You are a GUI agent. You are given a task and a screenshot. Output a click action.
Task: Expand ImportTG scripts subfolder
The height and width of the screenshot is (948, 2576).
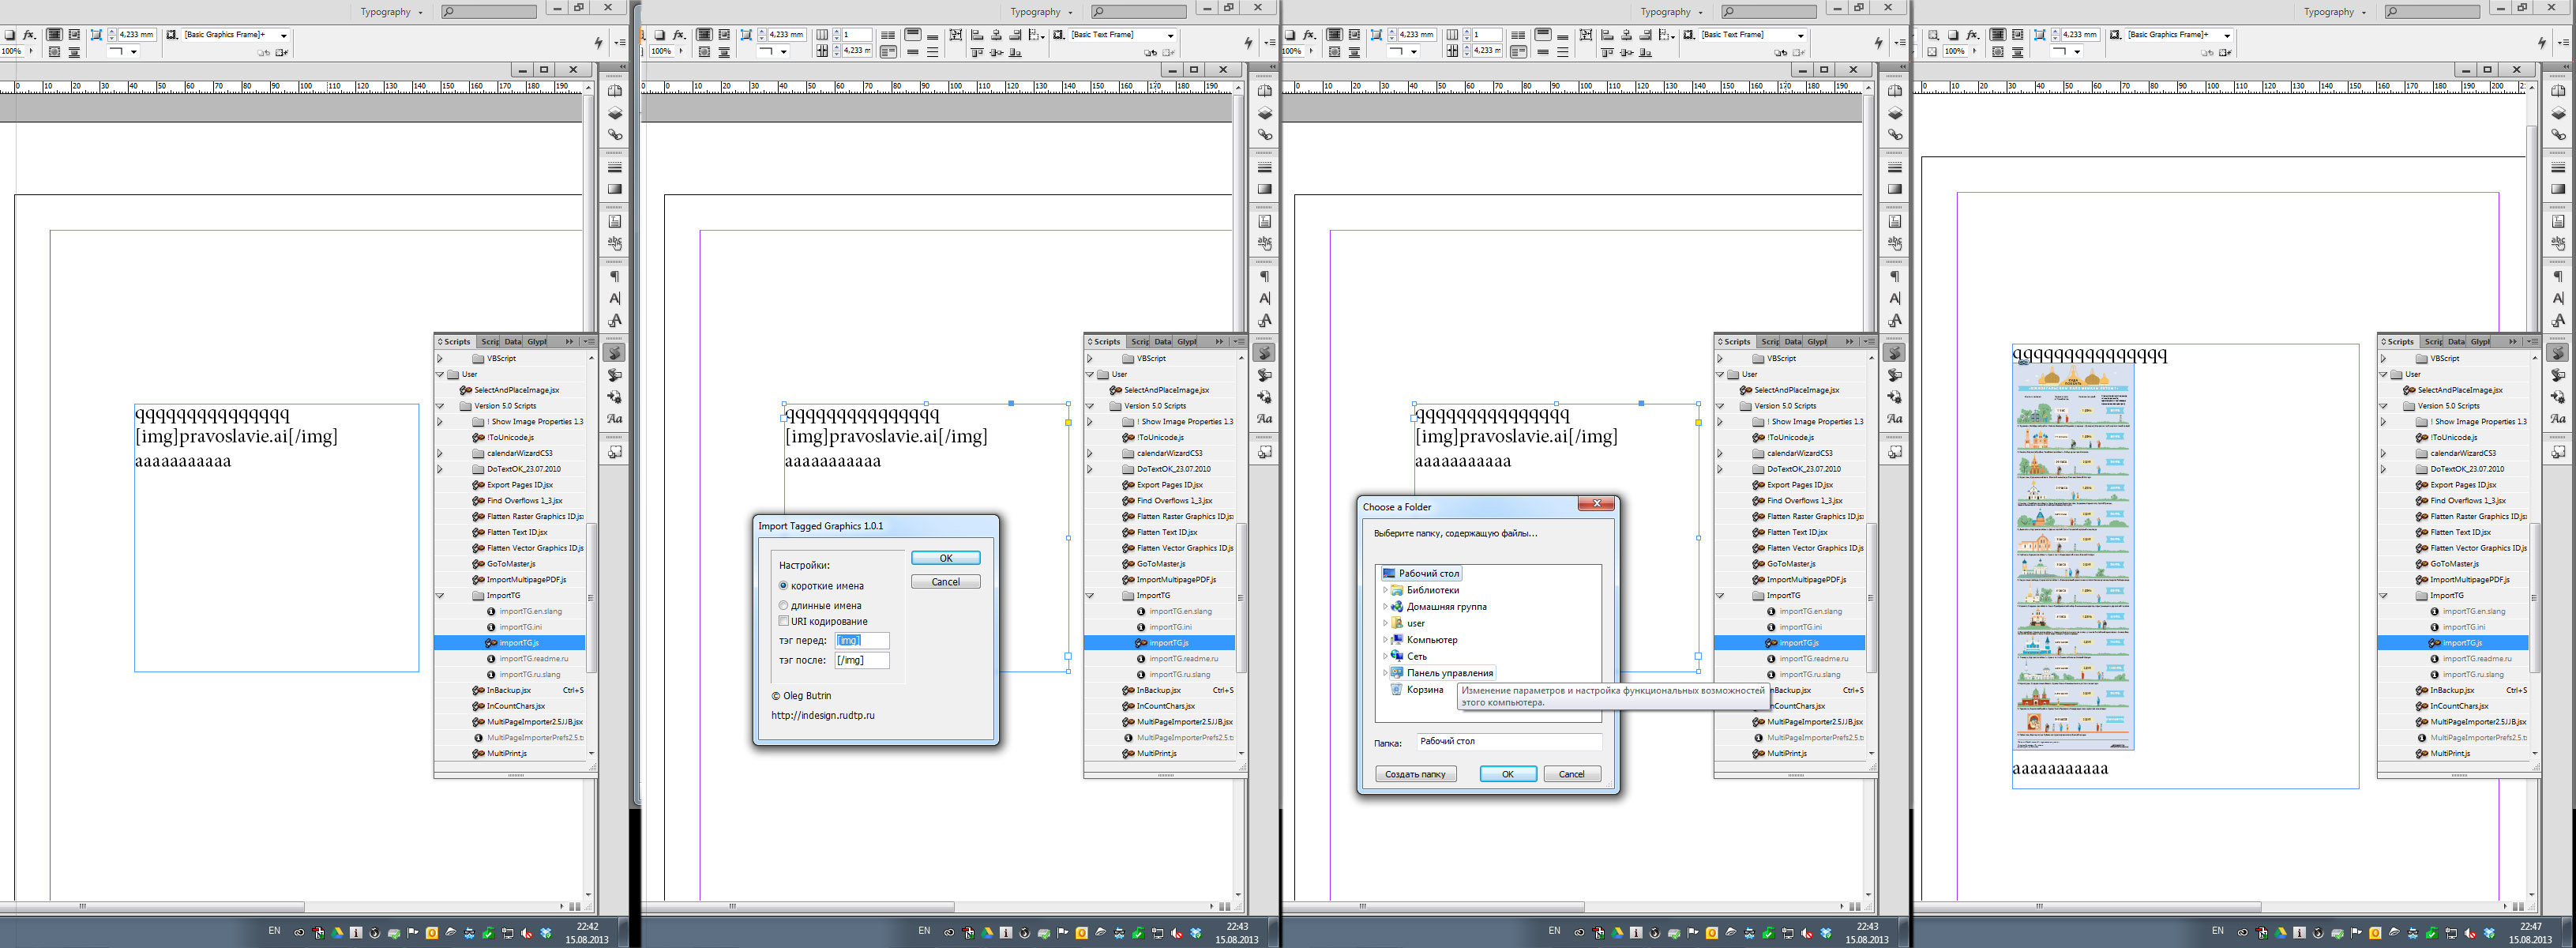click(442, 595)
